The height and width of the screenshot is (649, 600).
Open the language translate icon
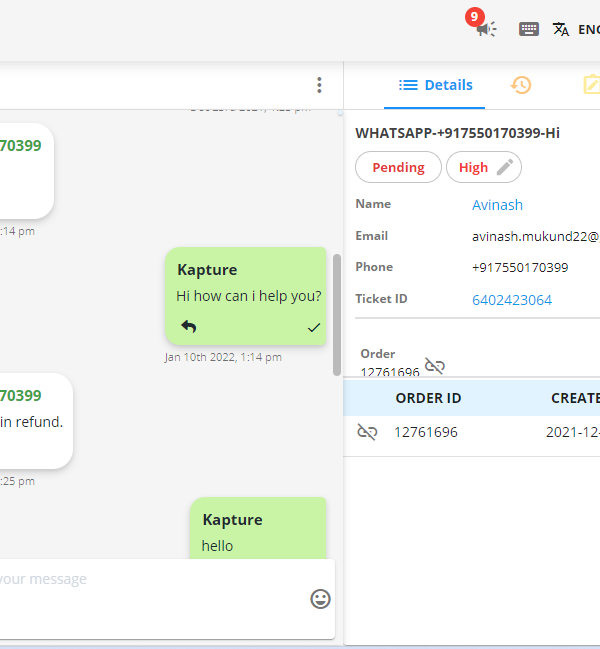point(561,29)
